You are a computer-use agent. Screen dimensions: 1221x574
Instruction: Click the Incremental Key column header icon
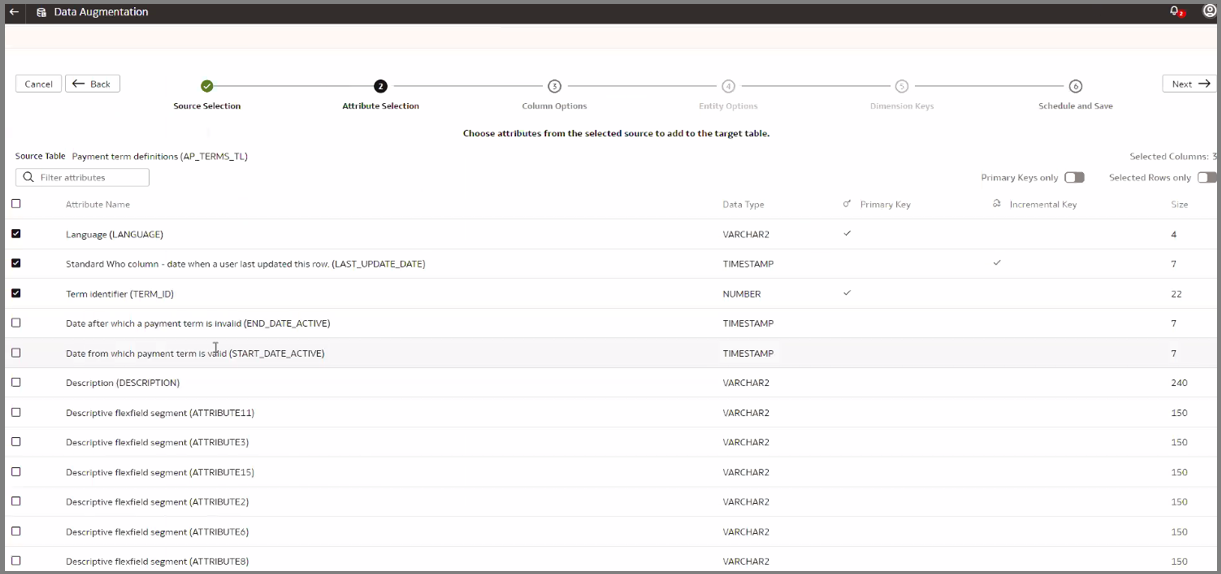pos(996,204)
